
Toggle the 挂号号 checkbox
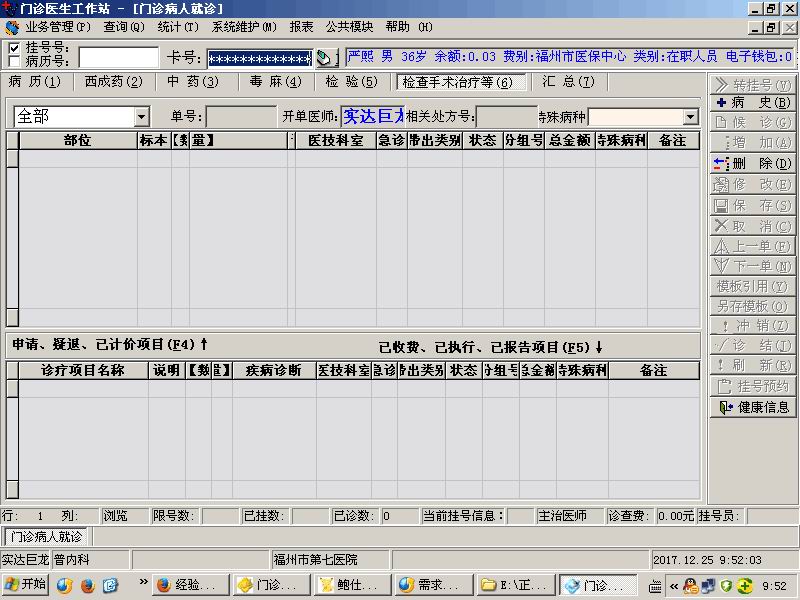[x=14, y=47]
